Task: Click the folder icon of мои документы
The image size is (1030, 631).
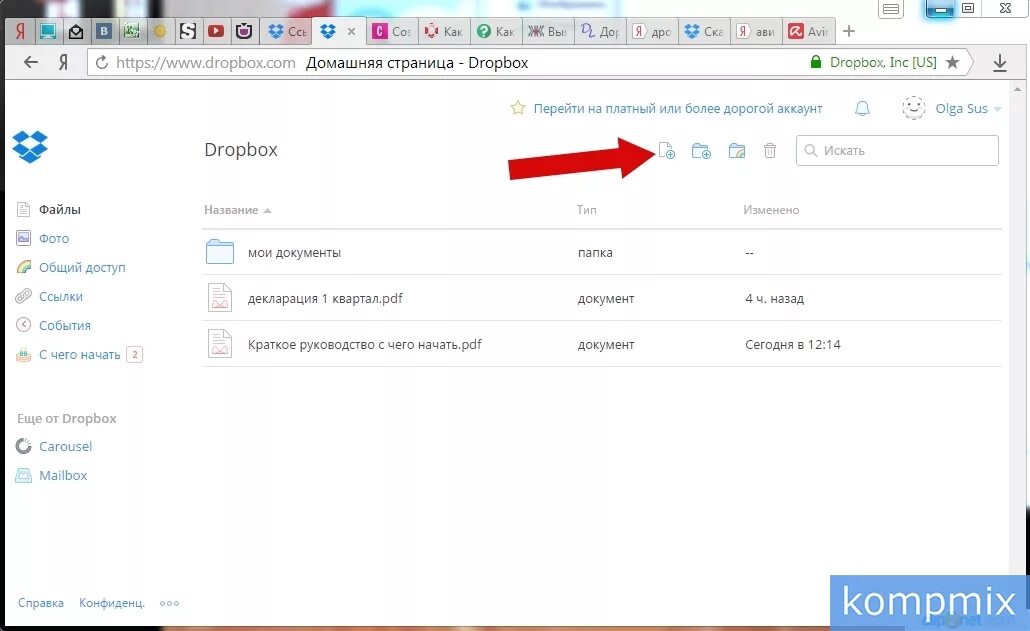Action: [x=219, y=251]
